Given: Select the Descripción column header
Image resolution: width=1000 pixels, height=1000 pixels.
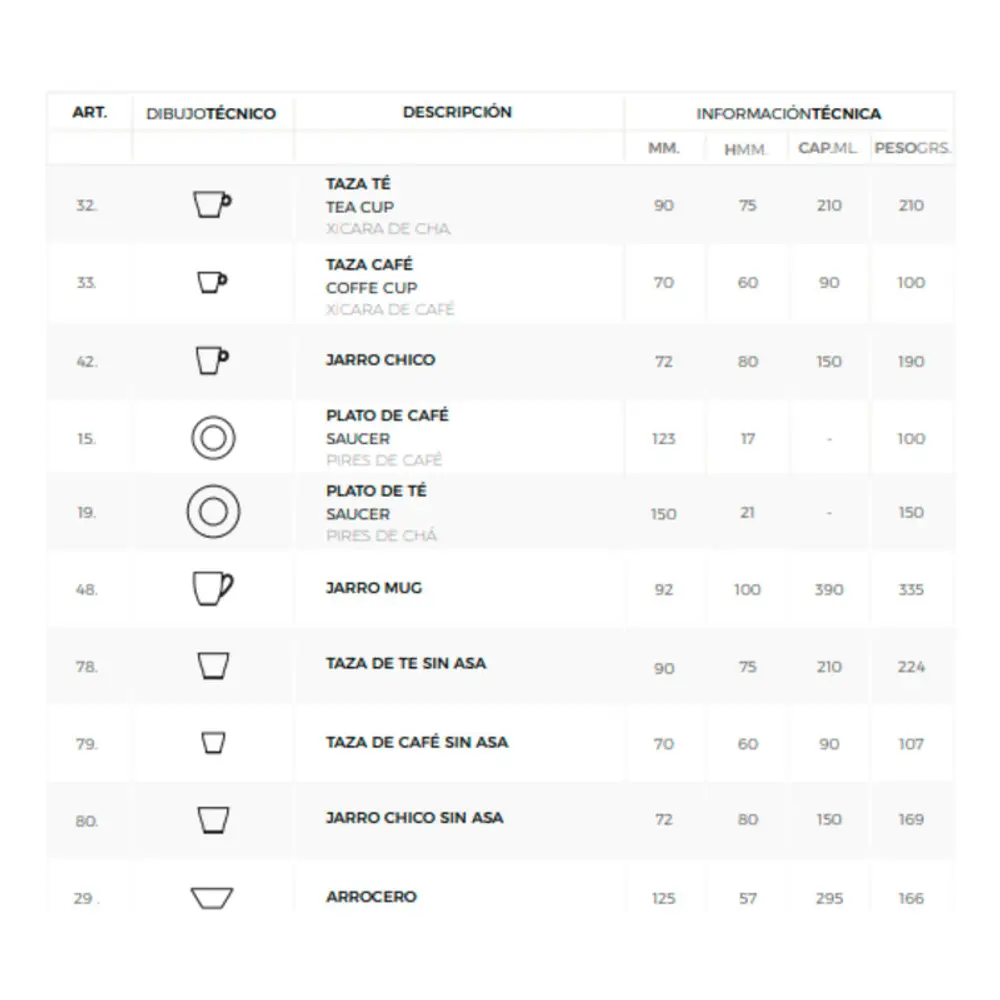Looking at the screenshot, I should tap(457, 112).
